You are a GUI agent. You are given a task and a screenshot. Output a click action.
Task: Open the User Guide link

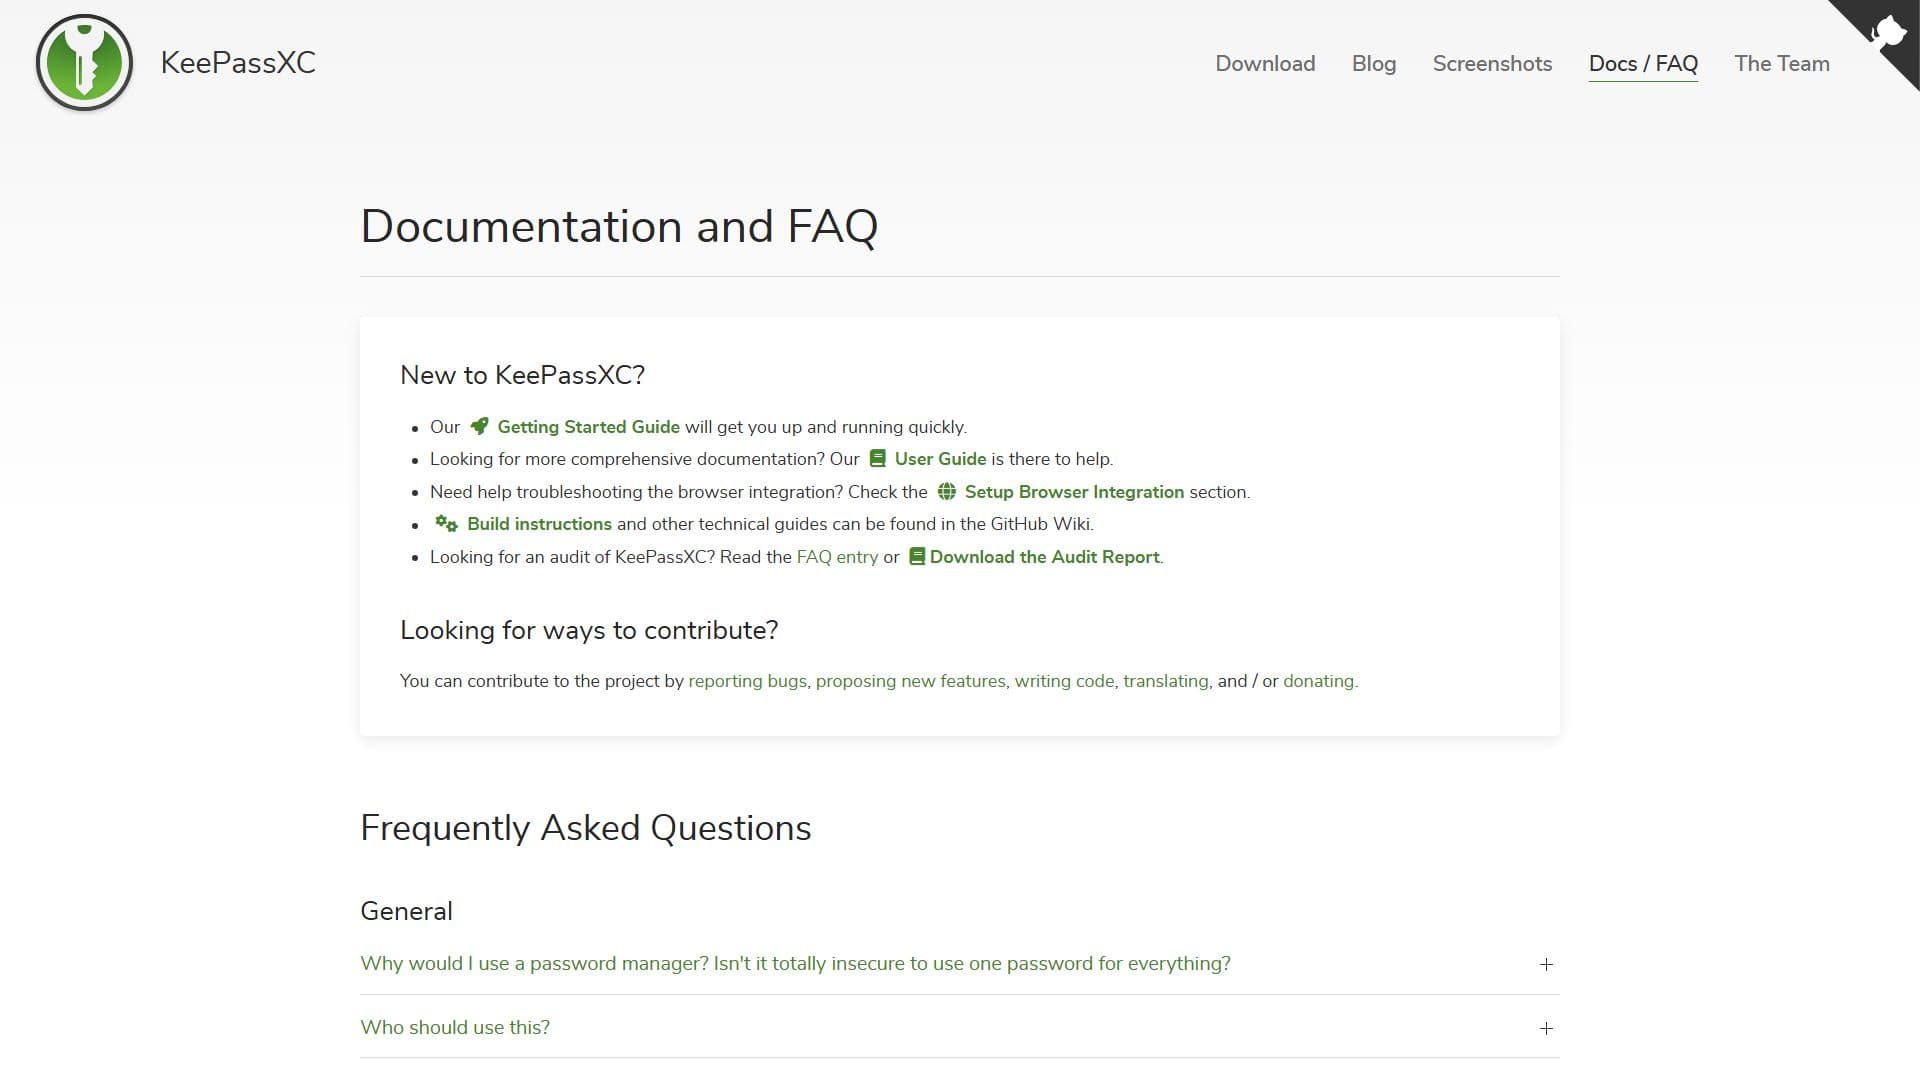[940, 459]
